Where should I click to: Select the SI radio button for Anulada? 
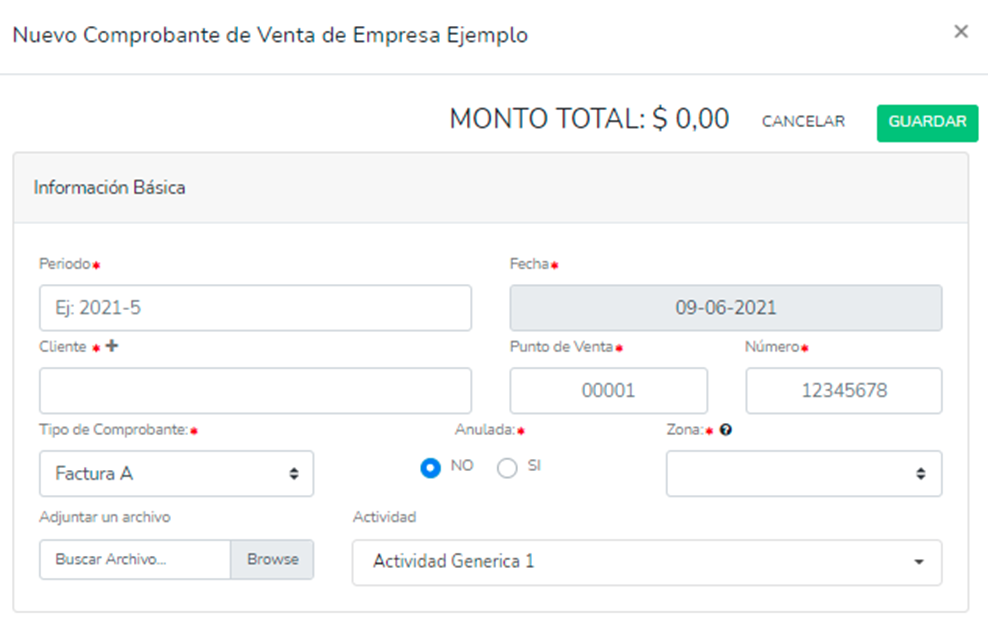point(507,467)
